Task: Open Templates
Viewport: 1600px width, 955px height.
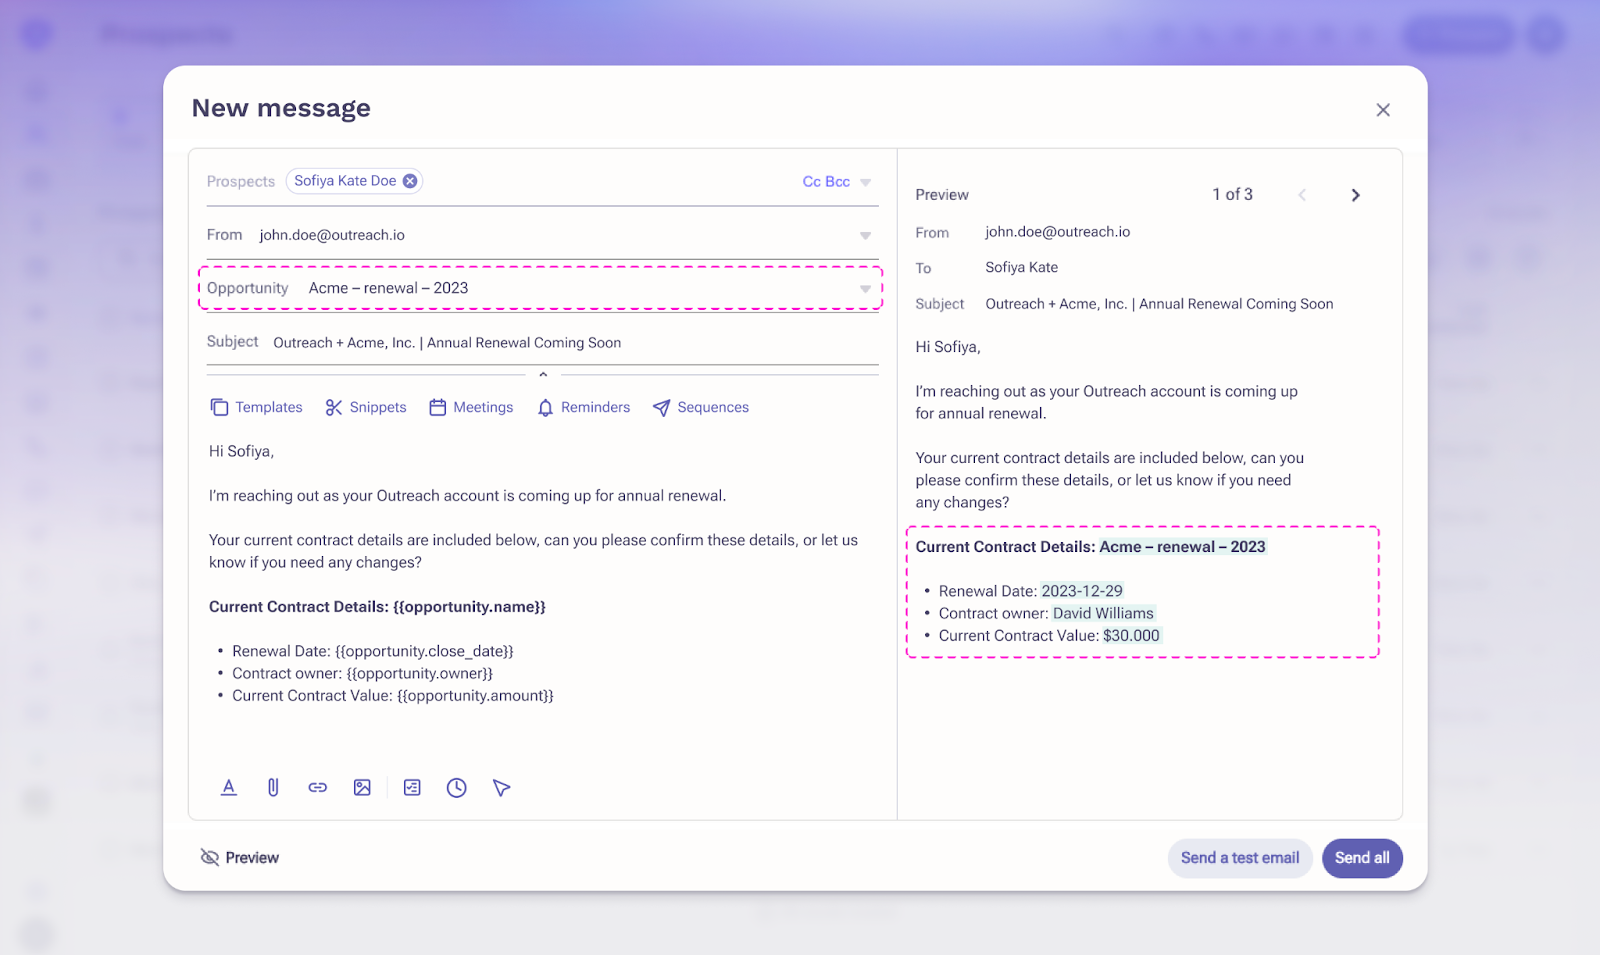Action: [x=257, y=407]
